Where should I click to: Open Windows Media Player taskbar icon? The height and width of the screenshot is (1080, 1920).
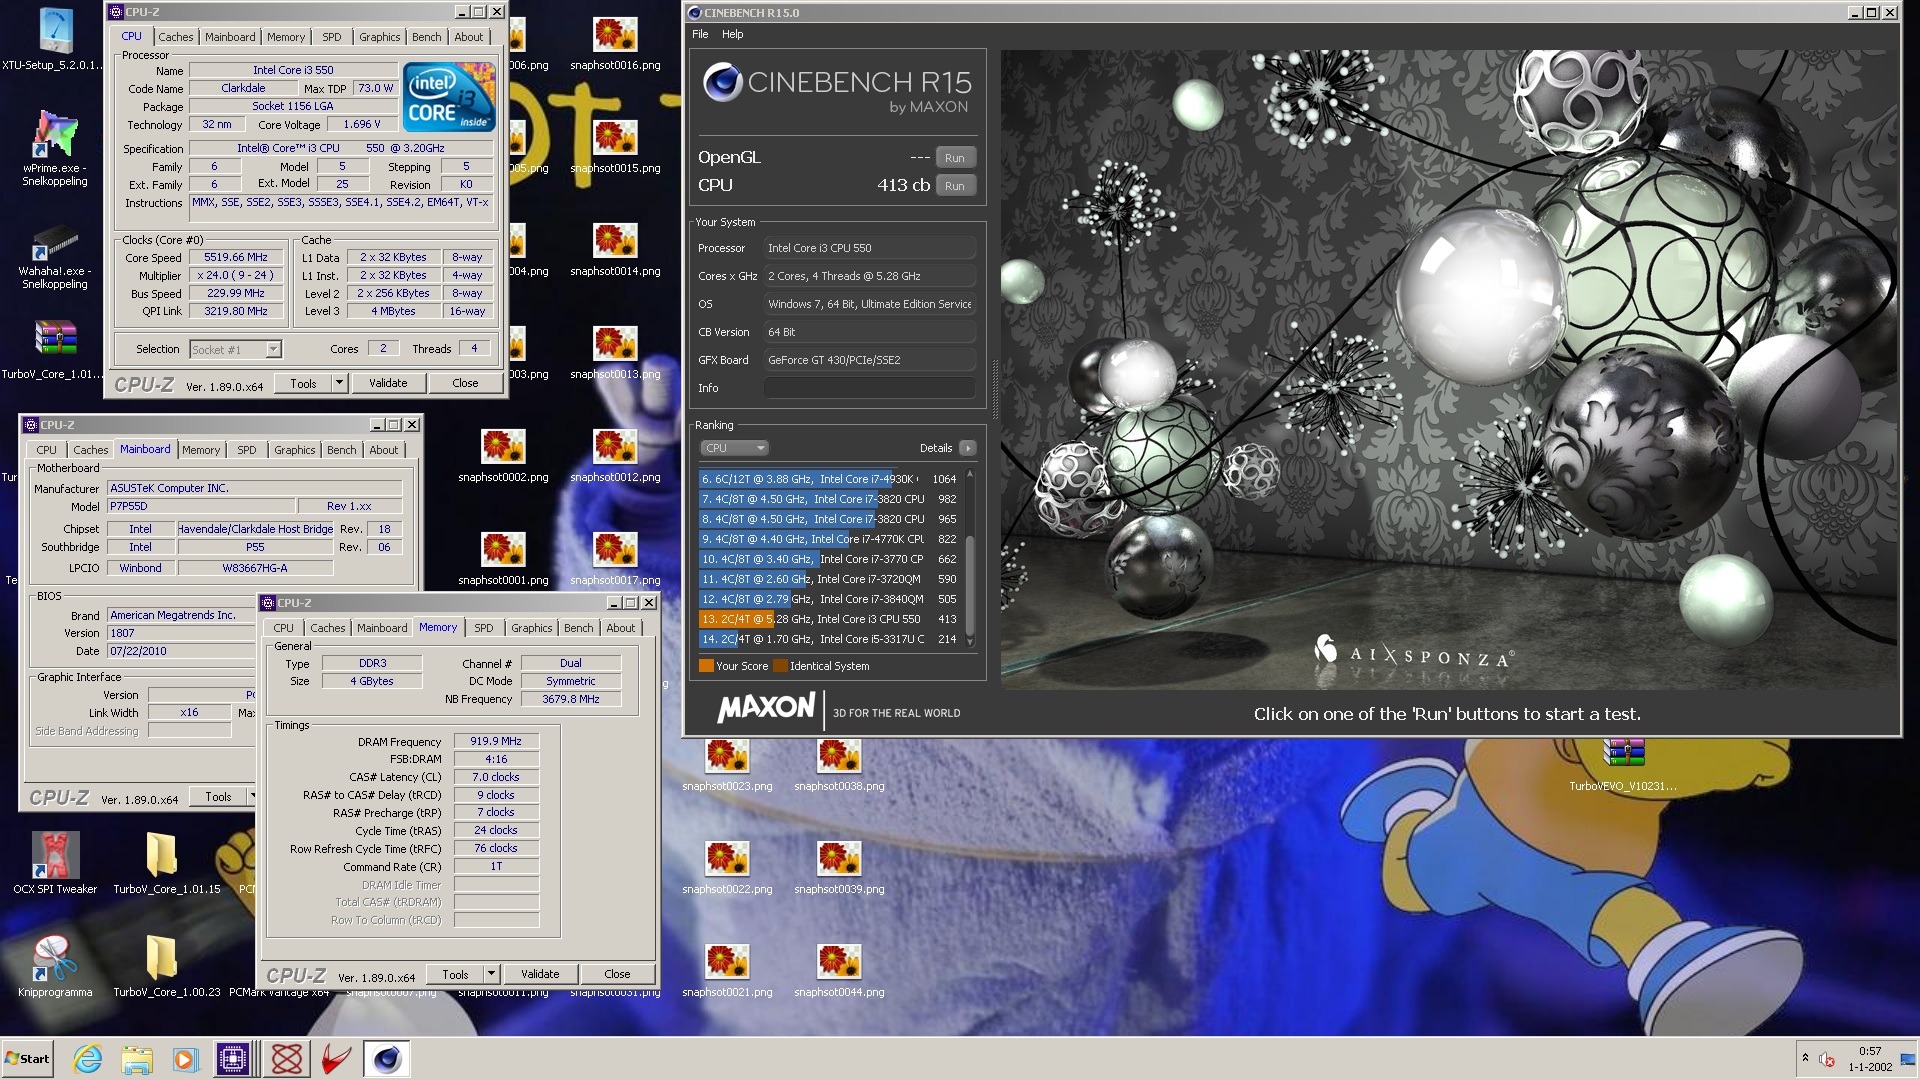(184, 1059)
